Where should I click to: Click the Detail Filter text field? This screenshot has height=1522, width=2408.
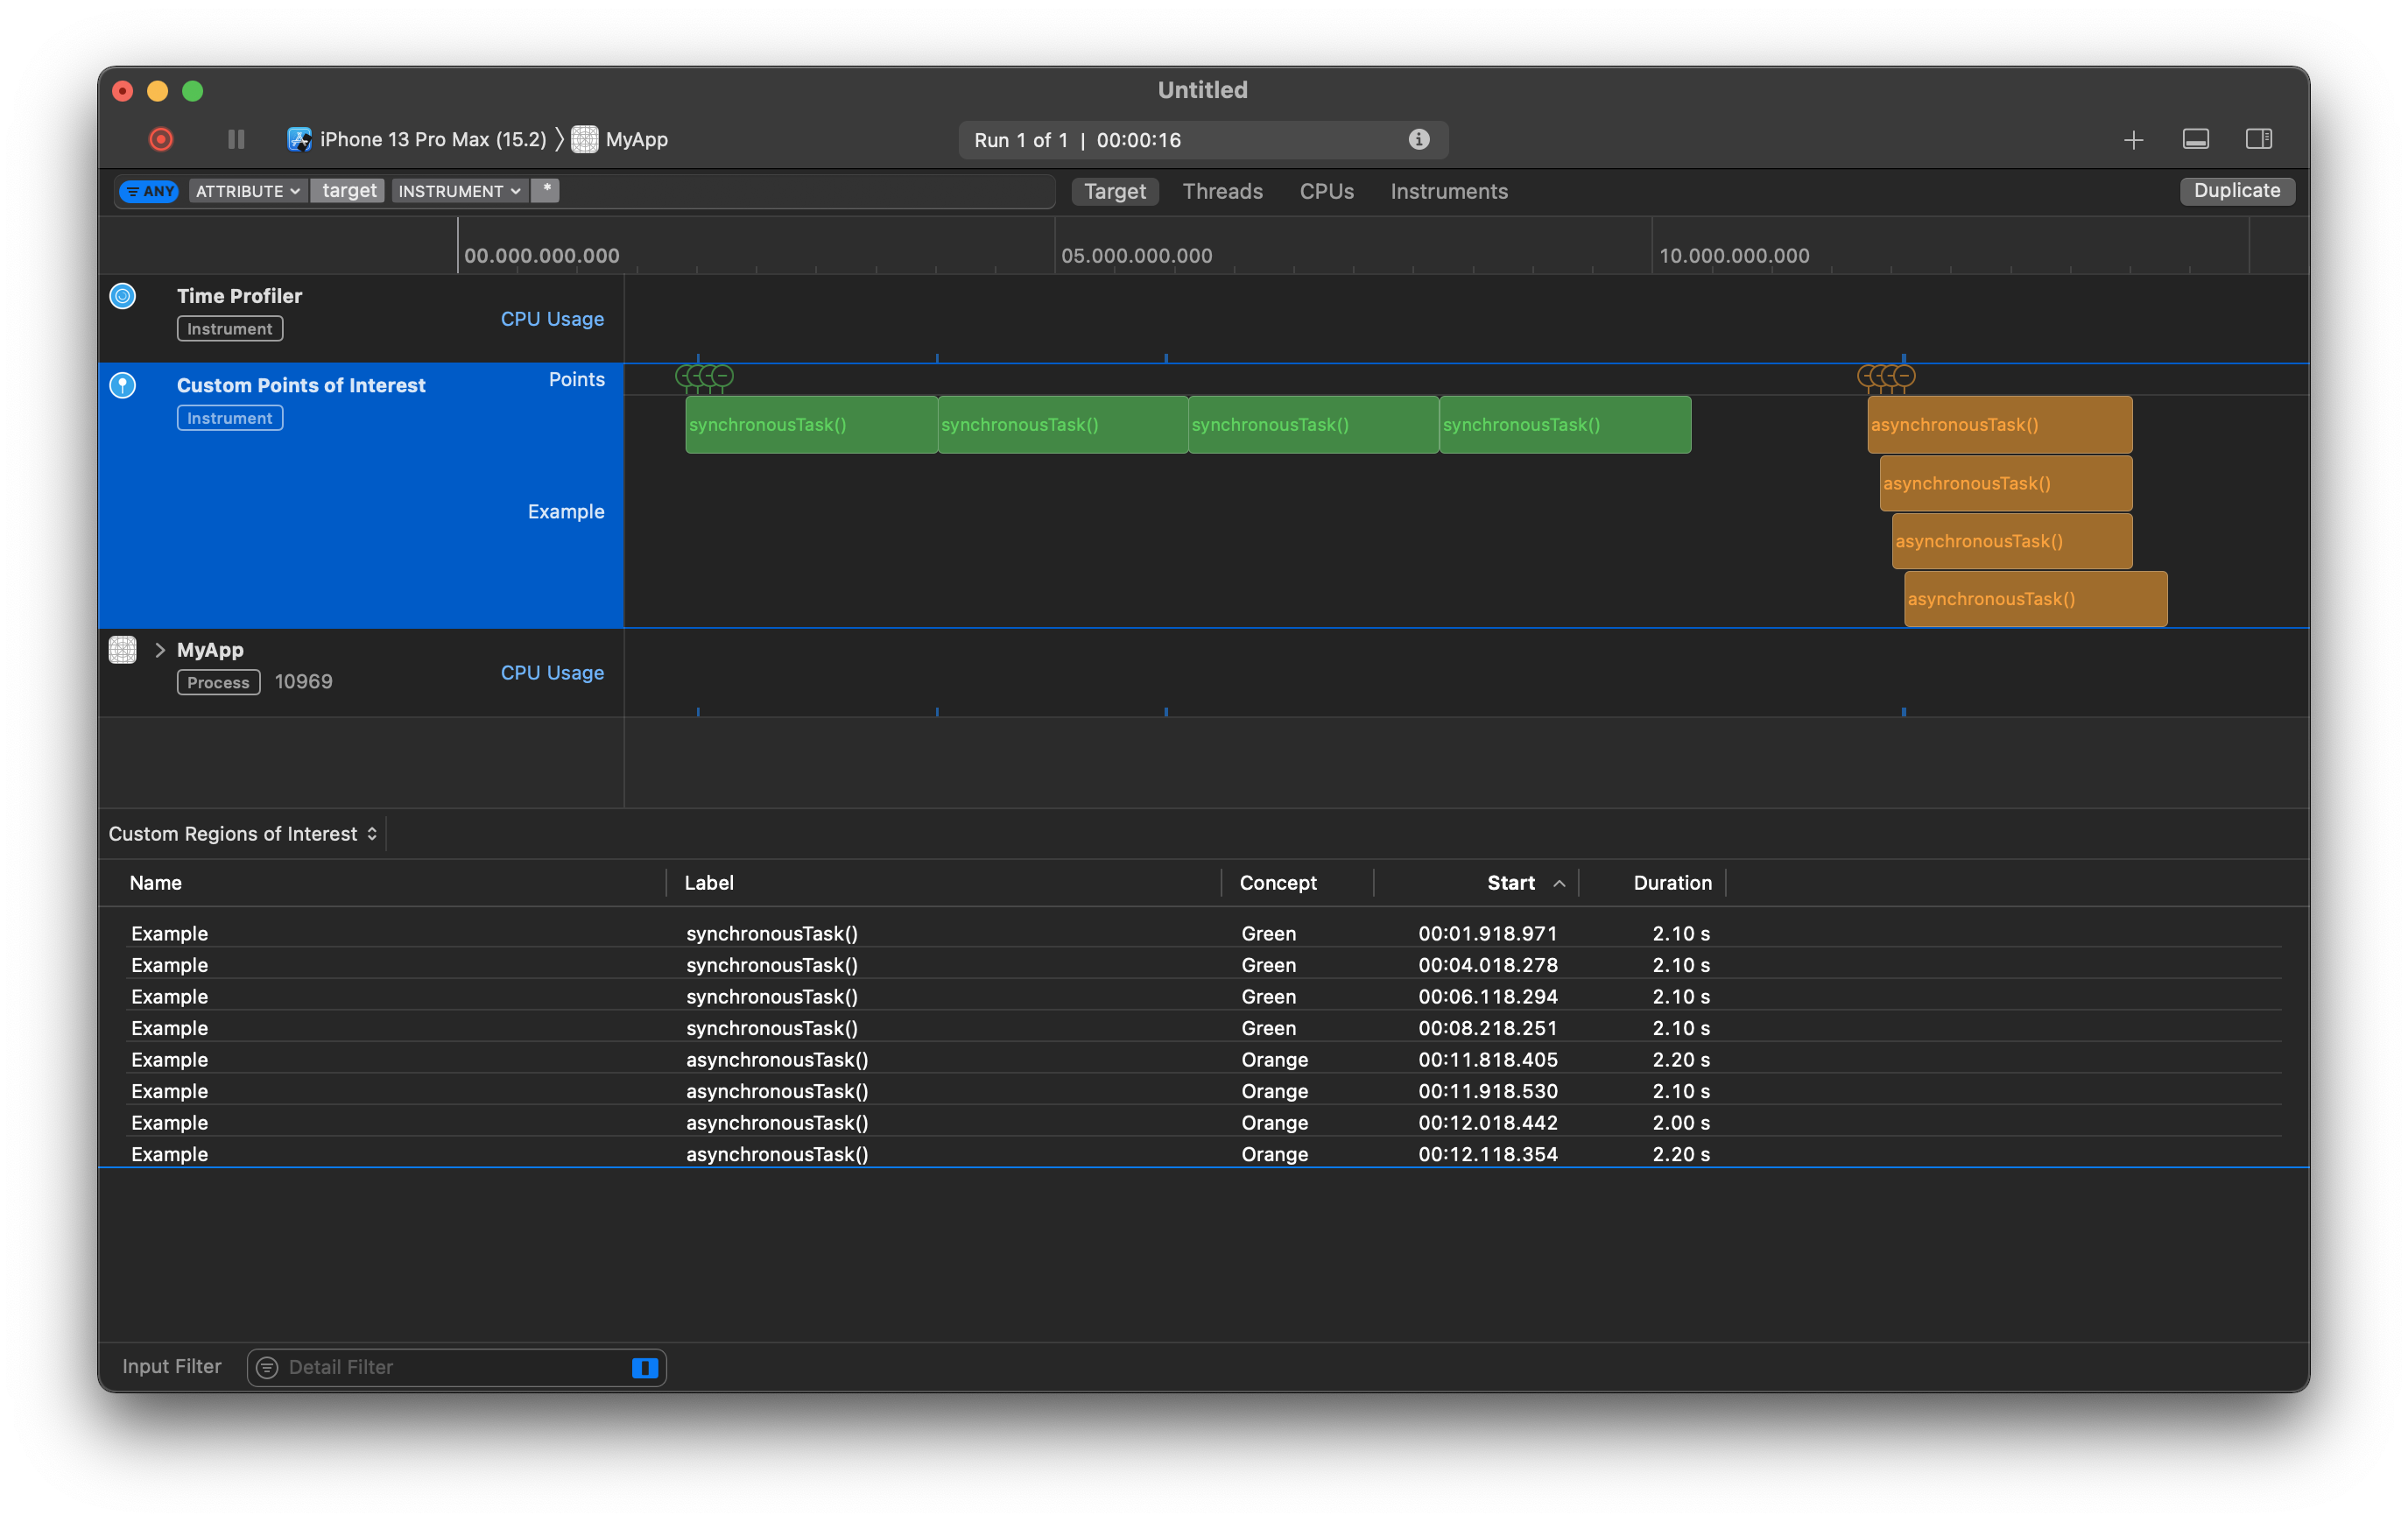pos(456,1368)
